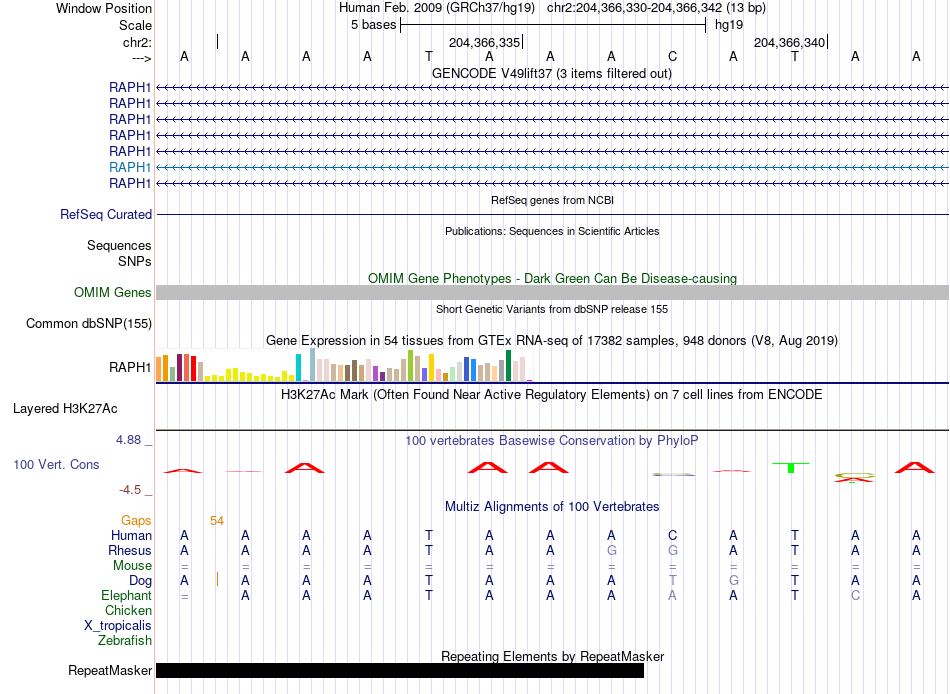
Task: Click the '--->' strand direction arrow label
Action: (142, 58)
